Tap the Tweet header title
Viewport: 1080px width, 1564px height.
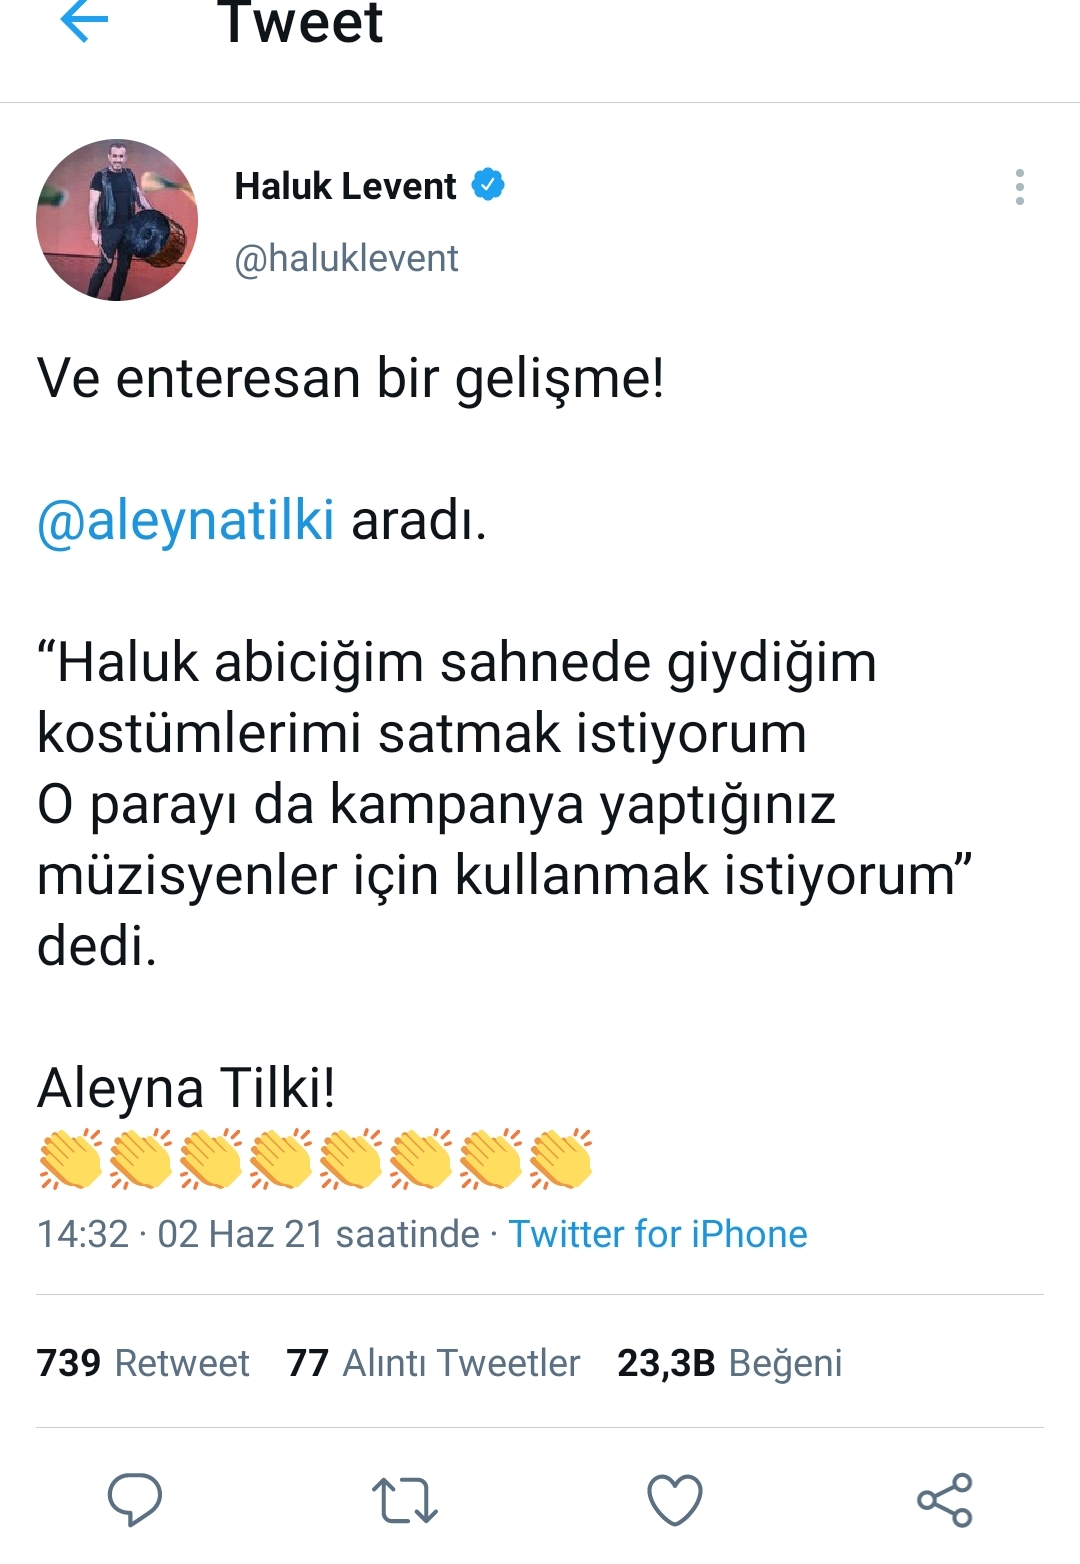pos(300,24)
